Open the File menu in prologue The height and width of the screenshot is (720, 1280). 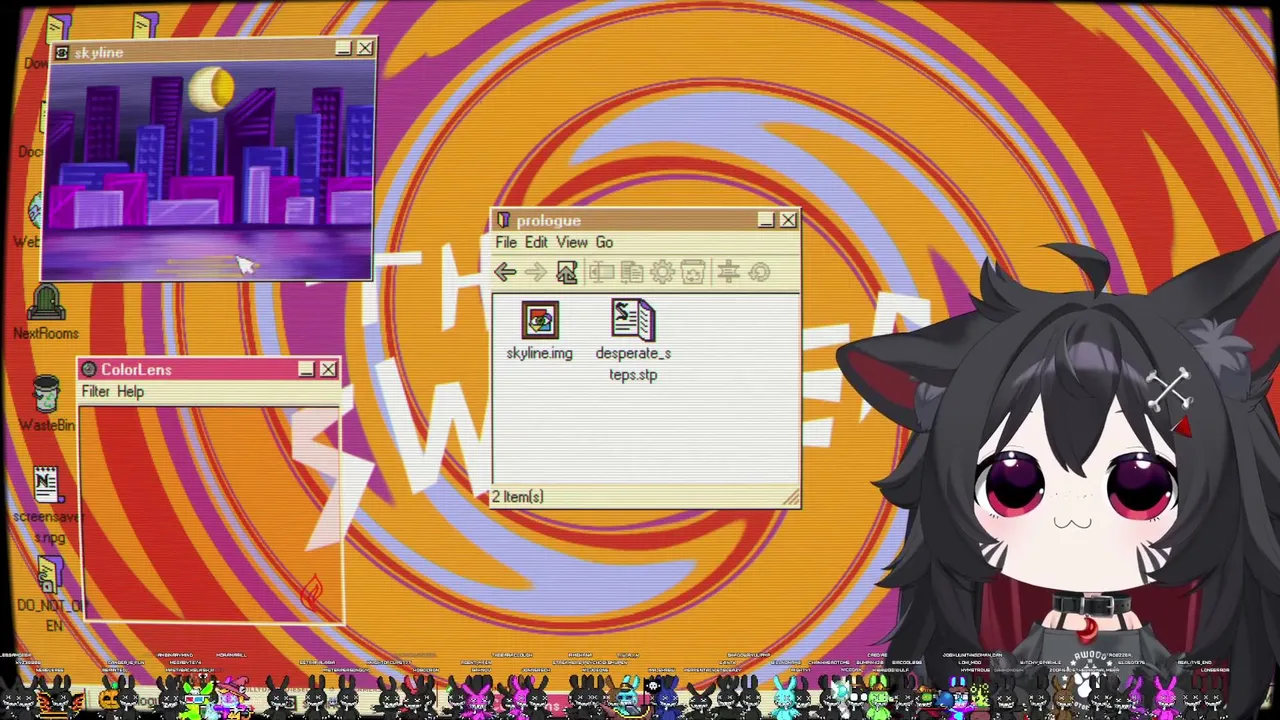click(506, 242)
